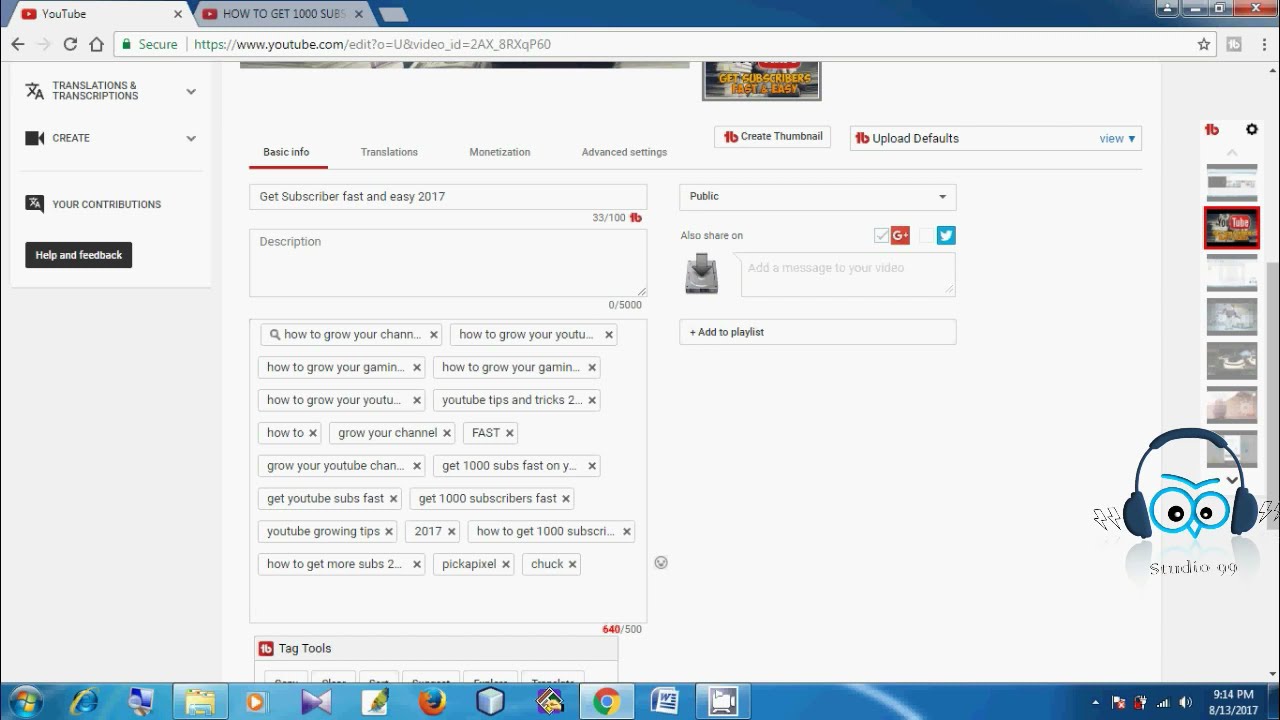Remove the 'pickapixel' tag

(506, 564)
